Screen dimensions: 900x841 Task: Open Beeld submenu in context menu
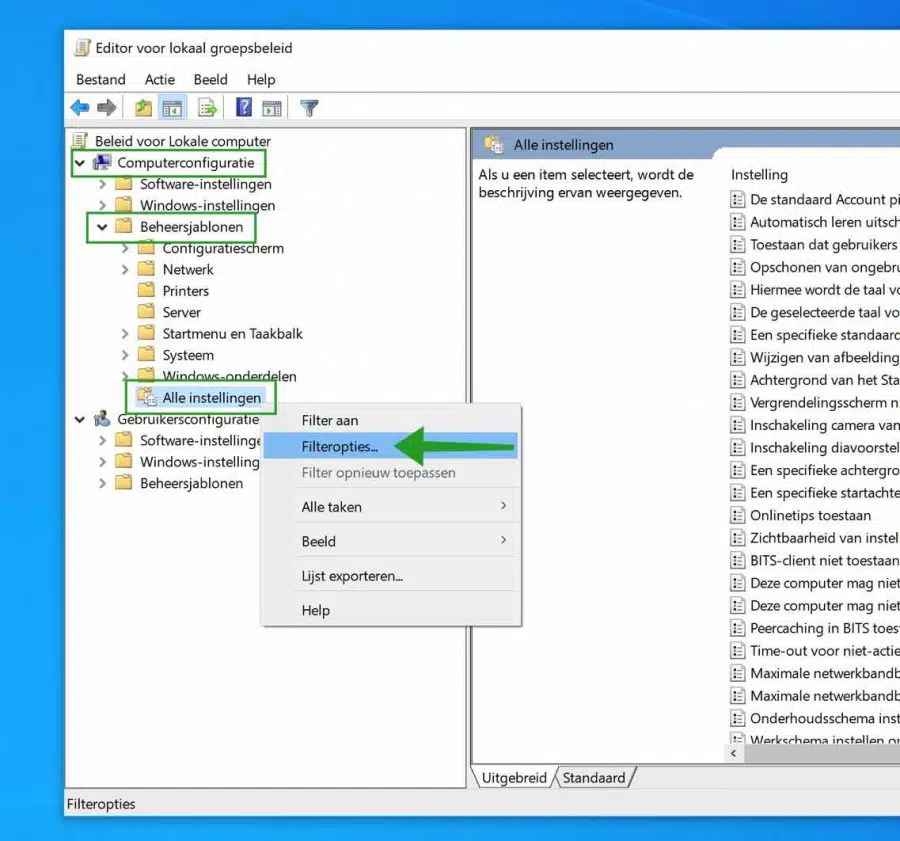391,541
